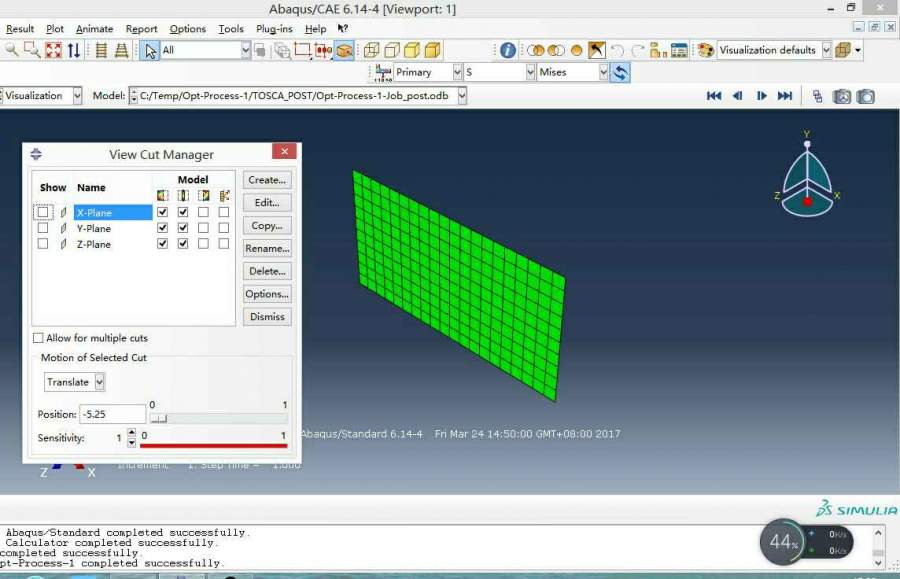This screenshot has height=579, width=900.
Task: Turn on perspective ladder icon
Action: [x=122, y=50]
